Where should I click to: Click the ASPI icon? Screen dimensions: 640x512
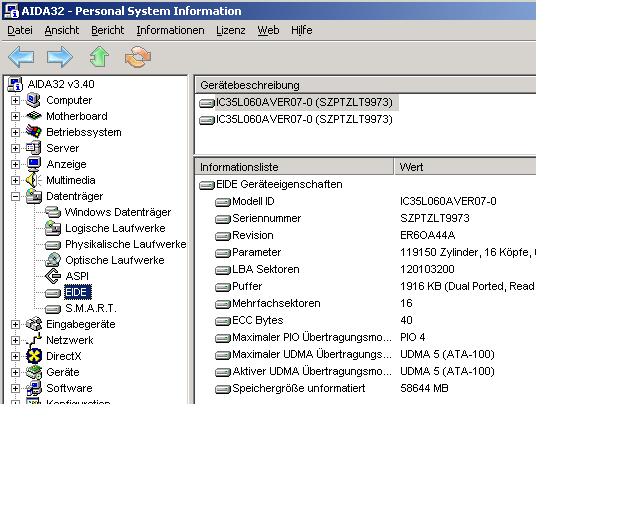pos(53,276)
